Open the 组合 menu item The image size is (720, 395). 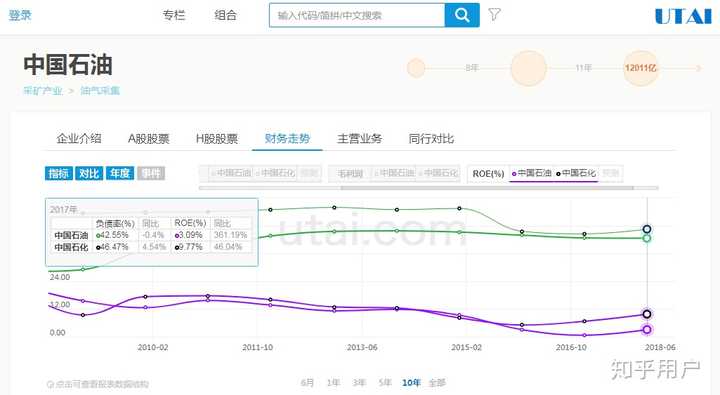coord(225,15)
